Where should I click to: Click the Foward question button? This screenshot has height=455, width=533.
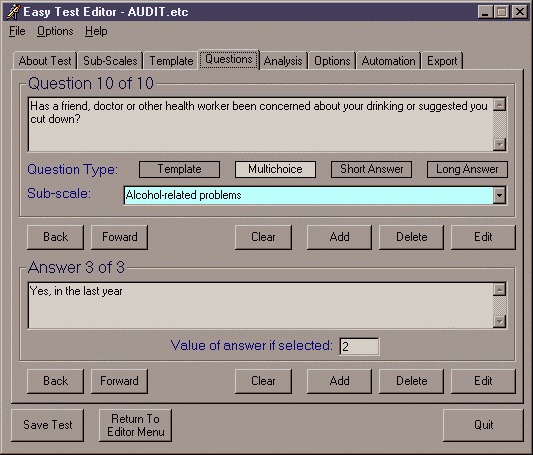point(119,237)
